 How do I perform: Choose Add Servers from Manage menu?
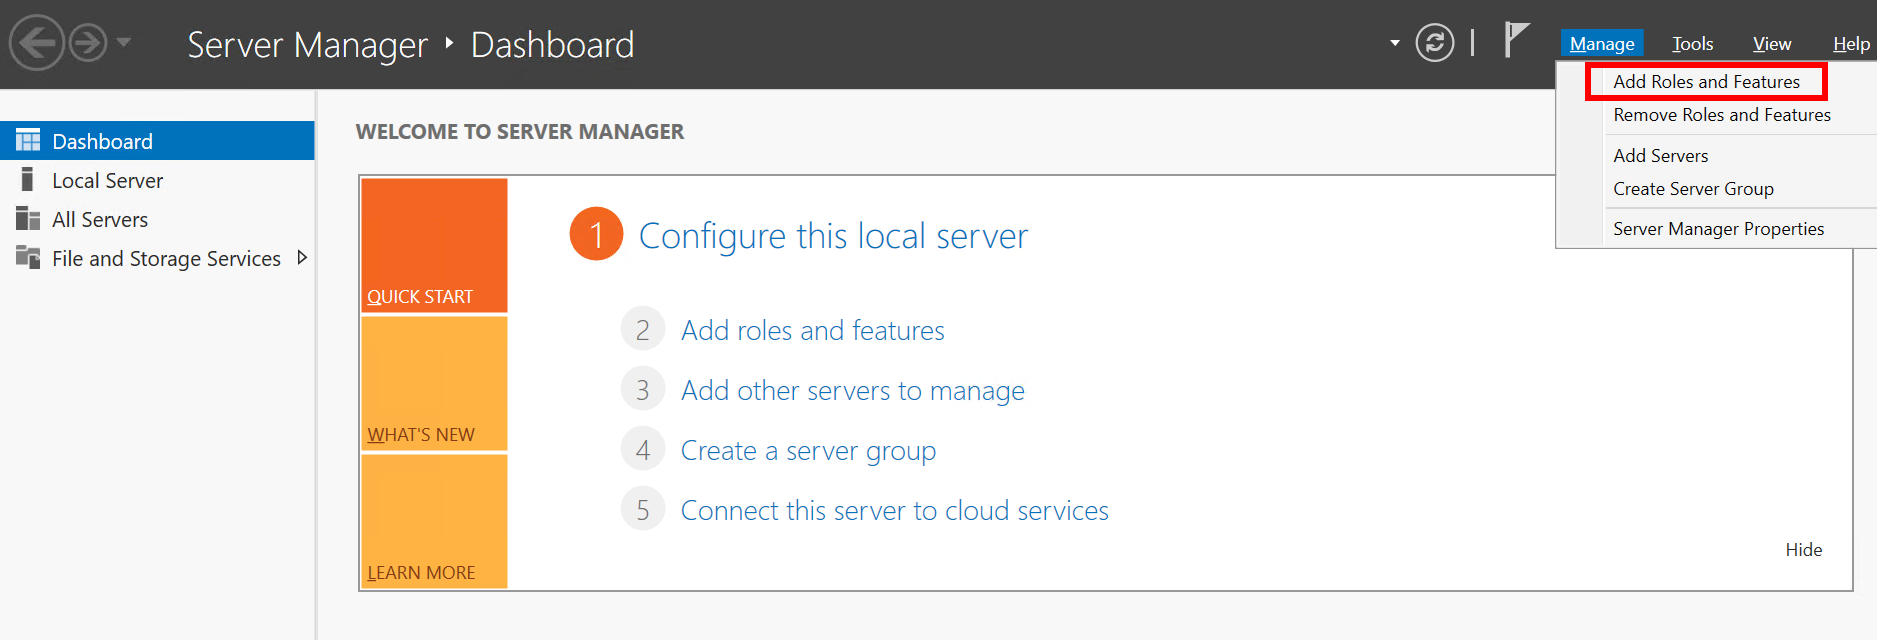coord(1661,156)
